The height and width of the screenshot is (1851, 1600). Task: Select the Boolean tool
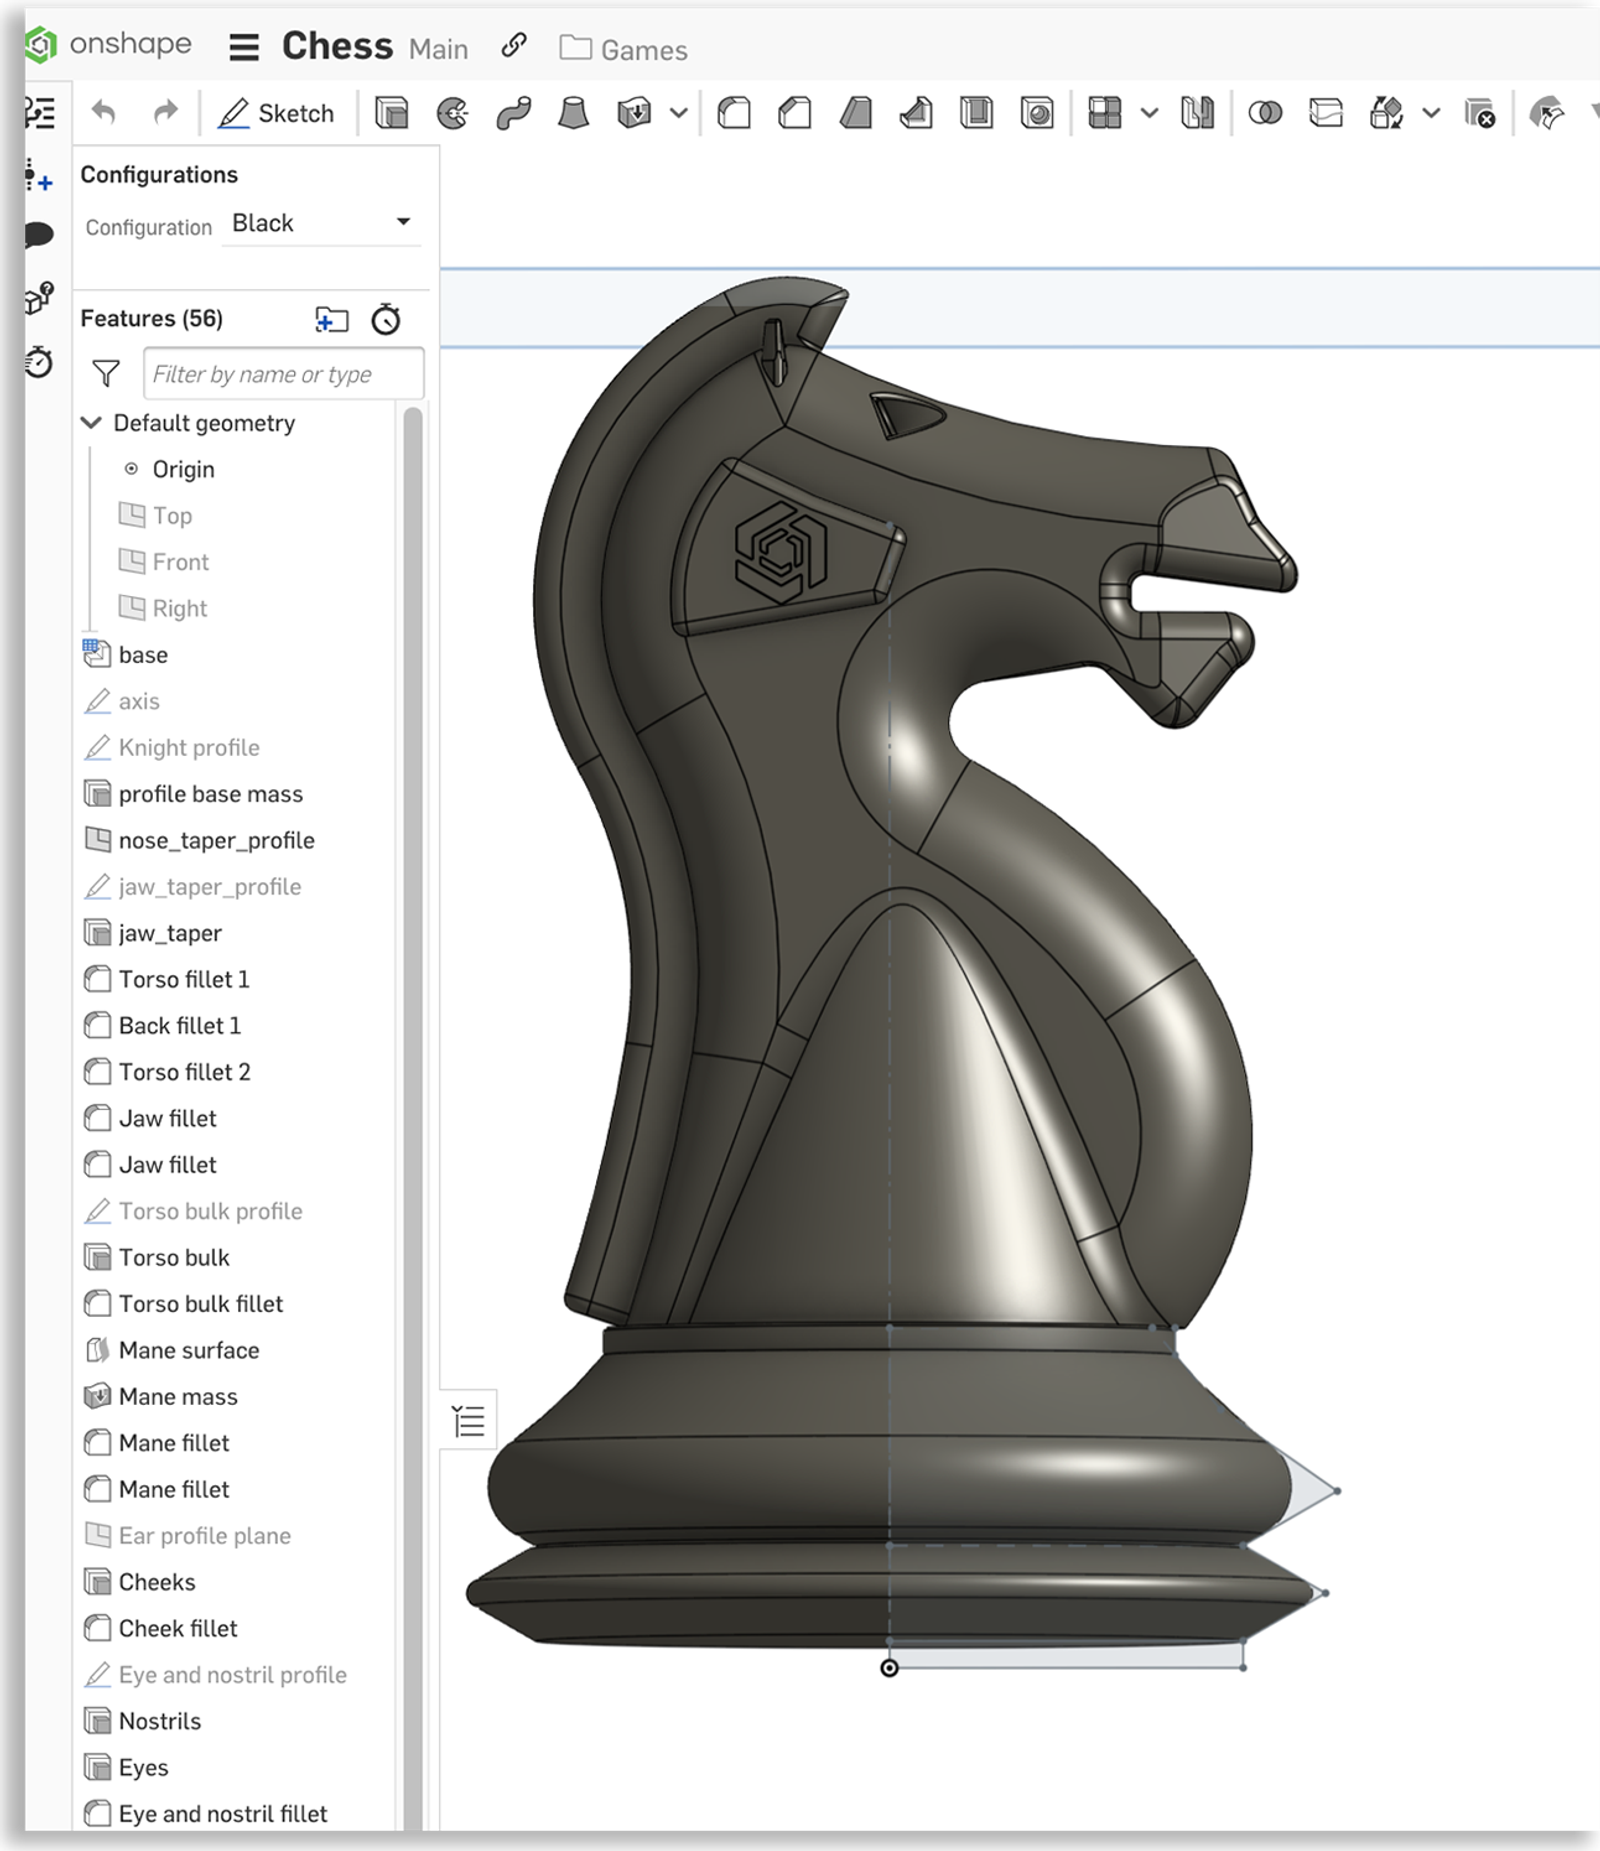click(x=1266, y=113)
